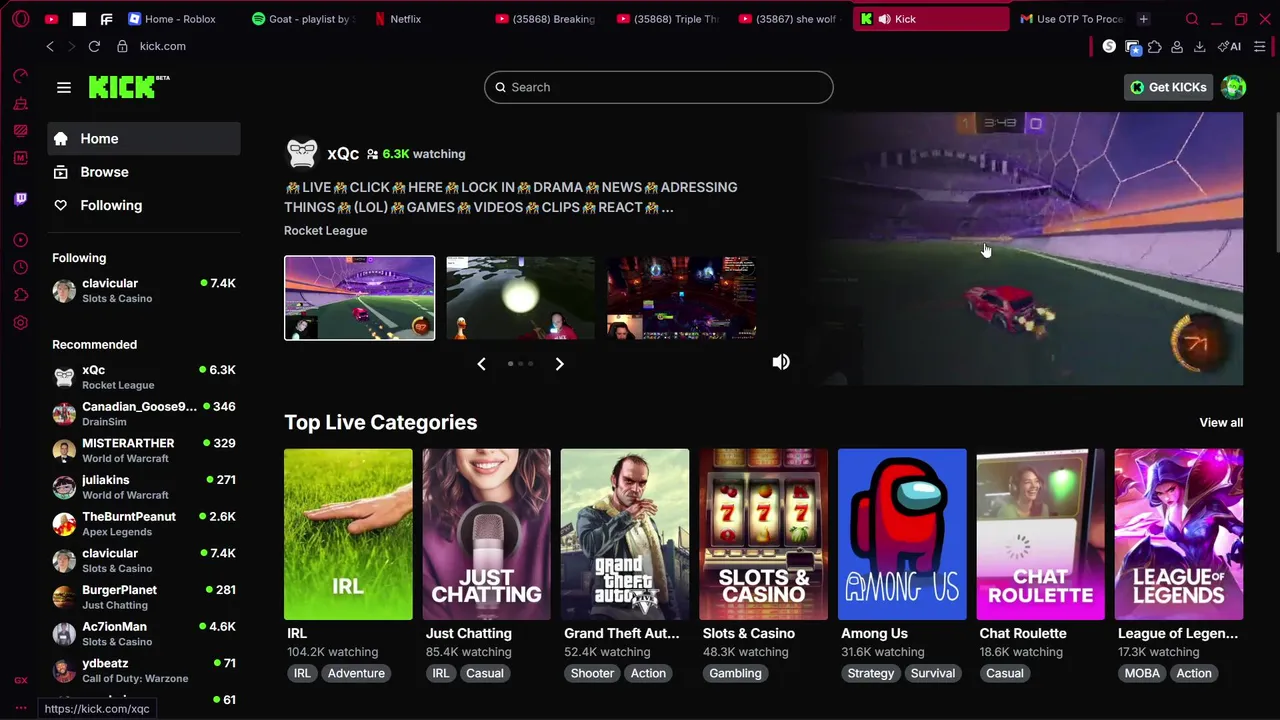Go back to the previous page
The height and width of the screenshot is (720, 1280).
[x=50, y=46]
